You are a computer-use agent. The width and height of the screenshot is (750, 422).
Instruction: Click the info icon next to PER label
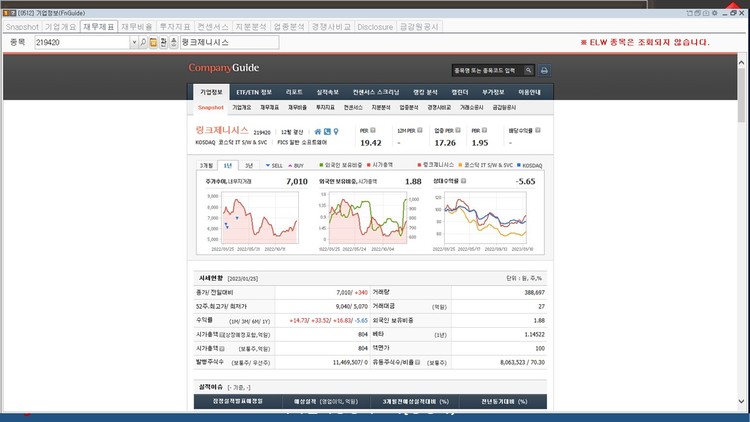coord(373,130)
